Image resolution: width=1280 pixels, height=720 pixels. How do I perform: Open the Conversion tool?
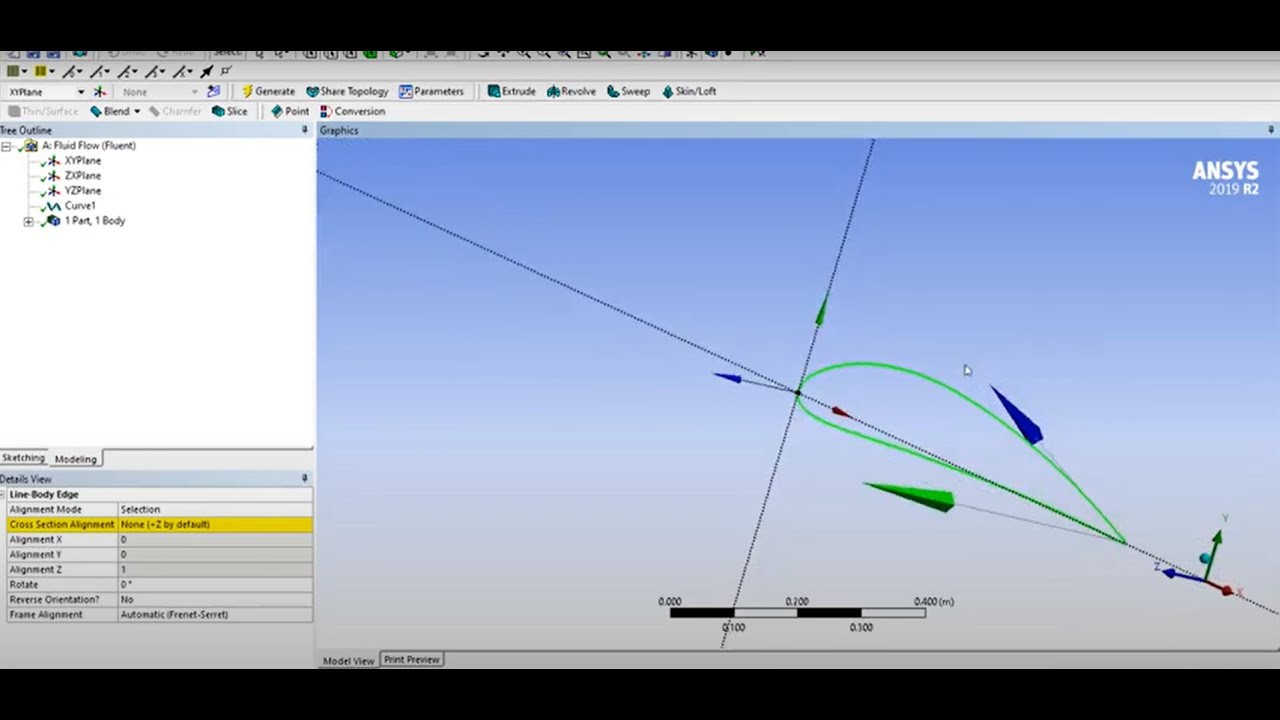pos(352,111)
